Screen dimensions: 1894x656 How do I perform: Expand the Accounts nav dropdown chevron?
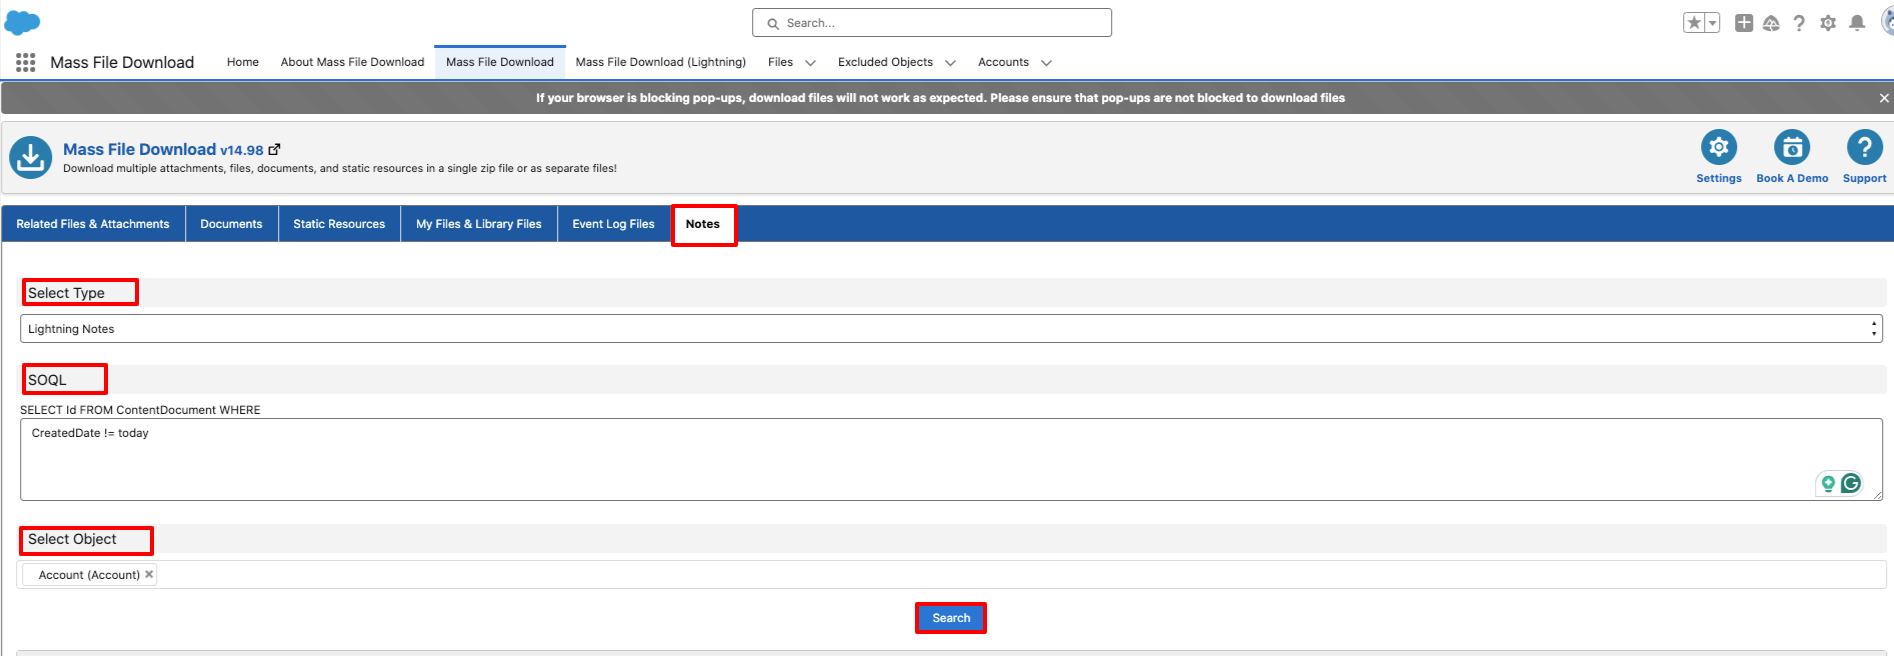(1047, 63)
